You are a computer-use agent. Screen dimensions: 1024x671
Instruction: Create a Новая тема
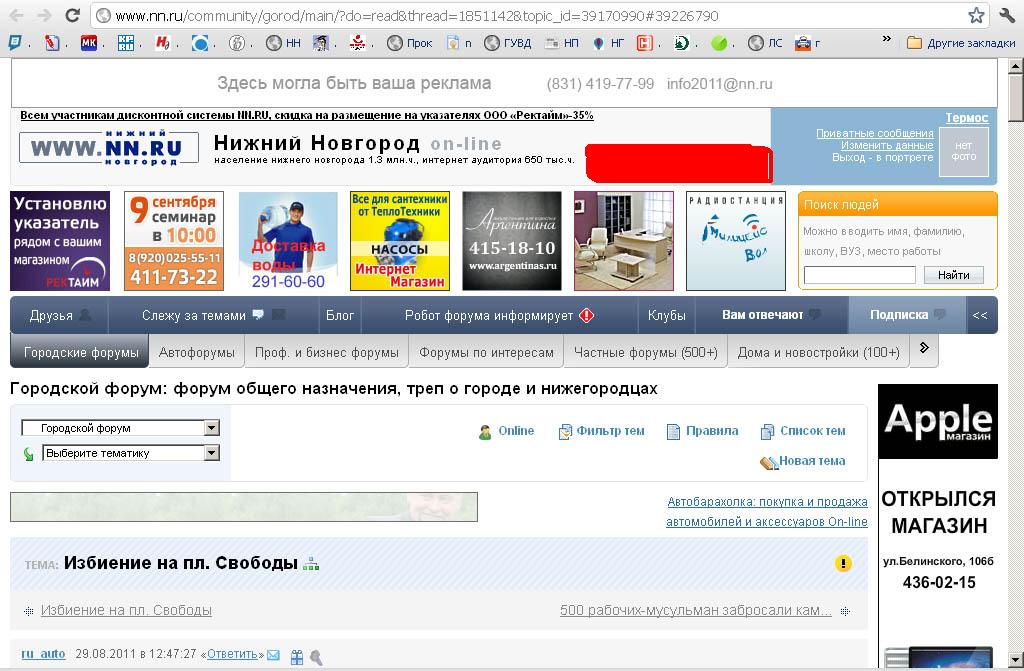(x=803, y=461)
